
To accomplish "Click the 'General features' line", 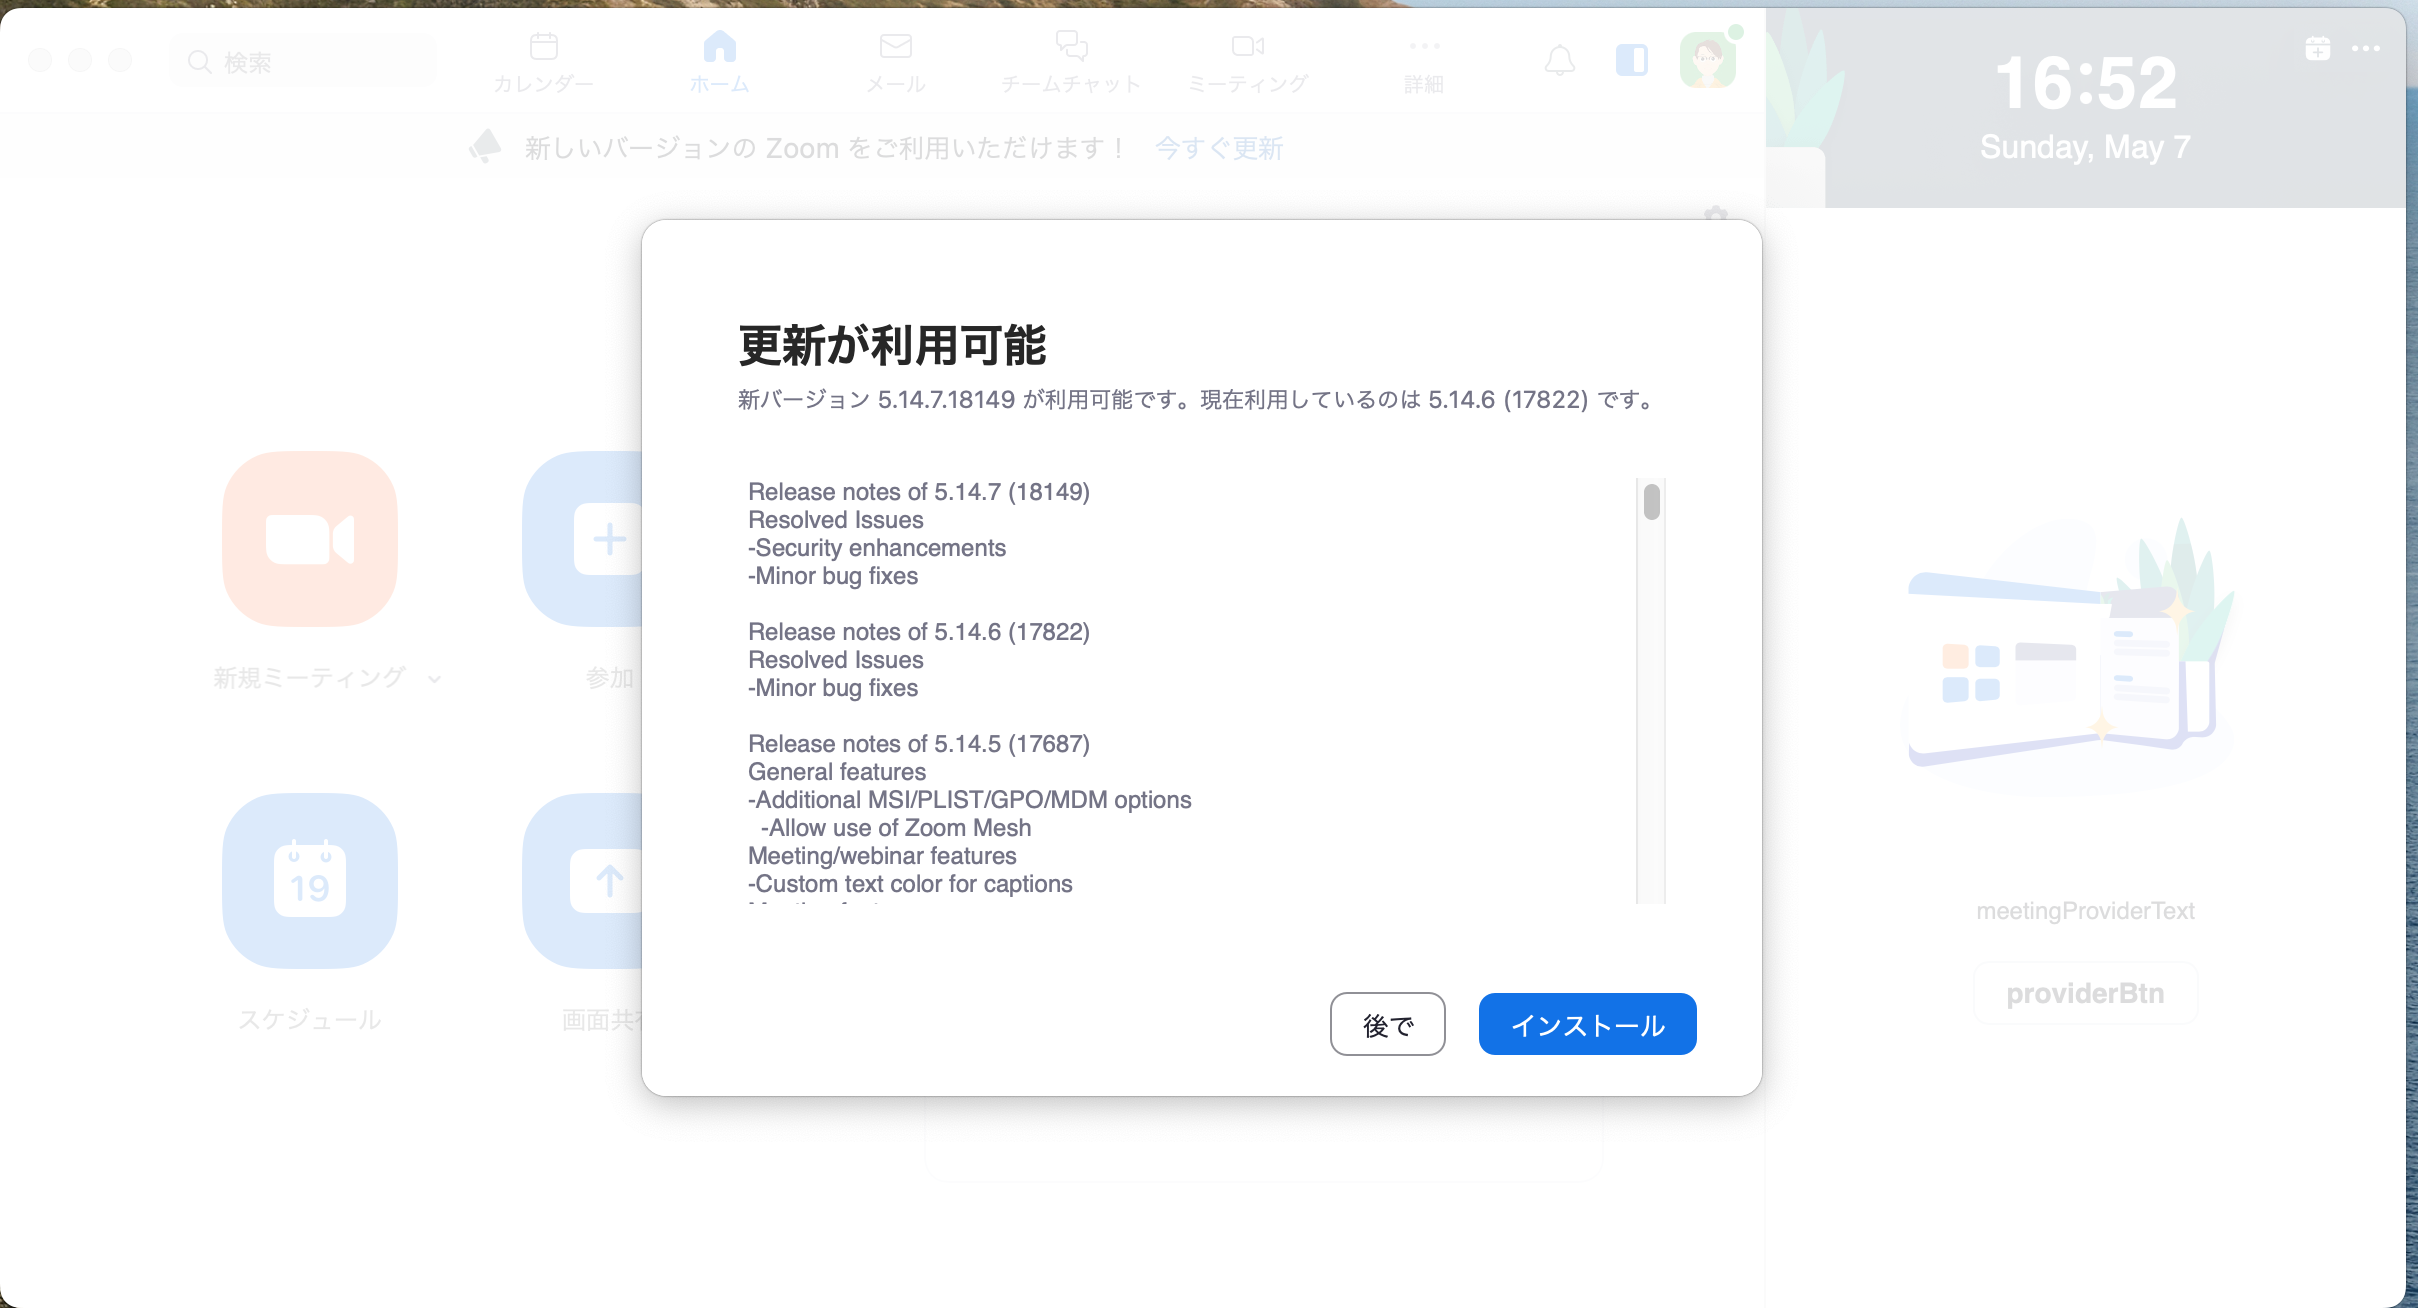I will tap(837, 772).
